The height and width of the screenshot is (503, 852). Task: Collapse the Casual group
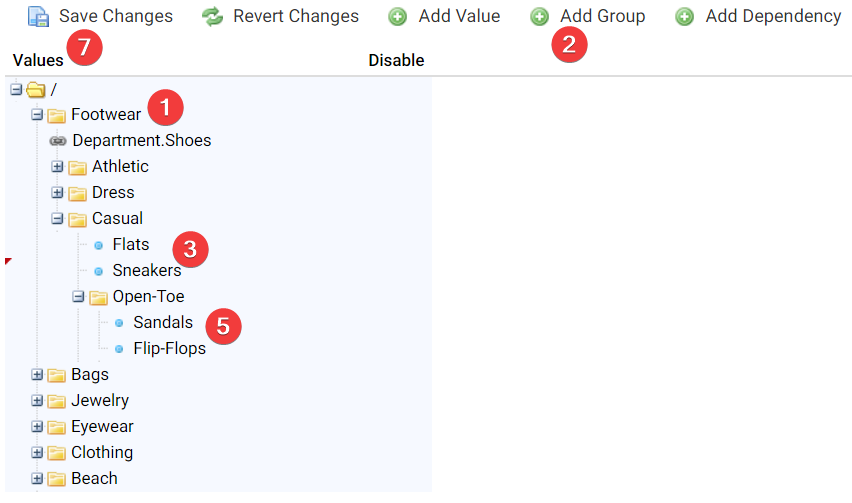[x=57, y=219]
